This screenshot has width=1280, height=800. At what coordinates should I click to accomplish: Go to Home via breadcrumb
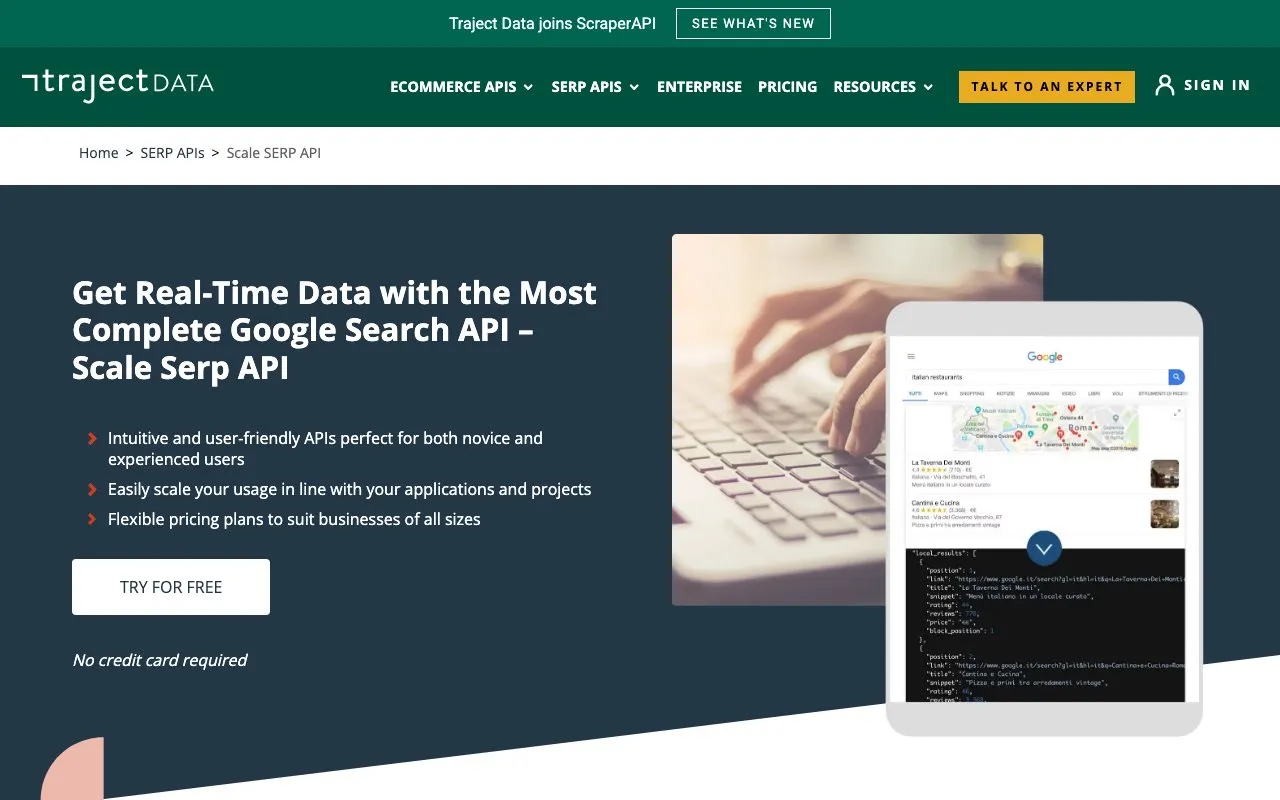coord(99,153)
